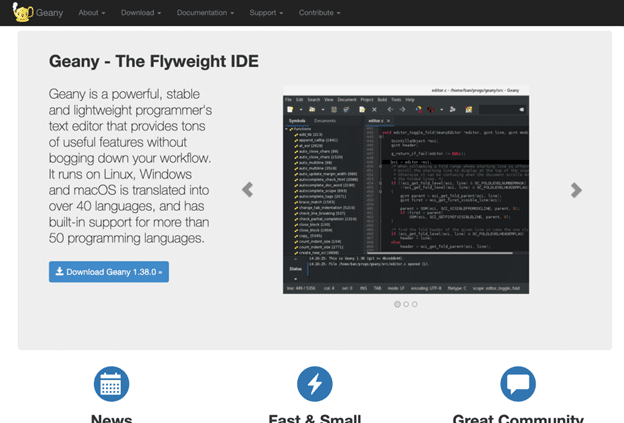Advance carousel with right chevron arrow
Screen dimensions: 624x423
pyautogui.click(x=576, y=190)
